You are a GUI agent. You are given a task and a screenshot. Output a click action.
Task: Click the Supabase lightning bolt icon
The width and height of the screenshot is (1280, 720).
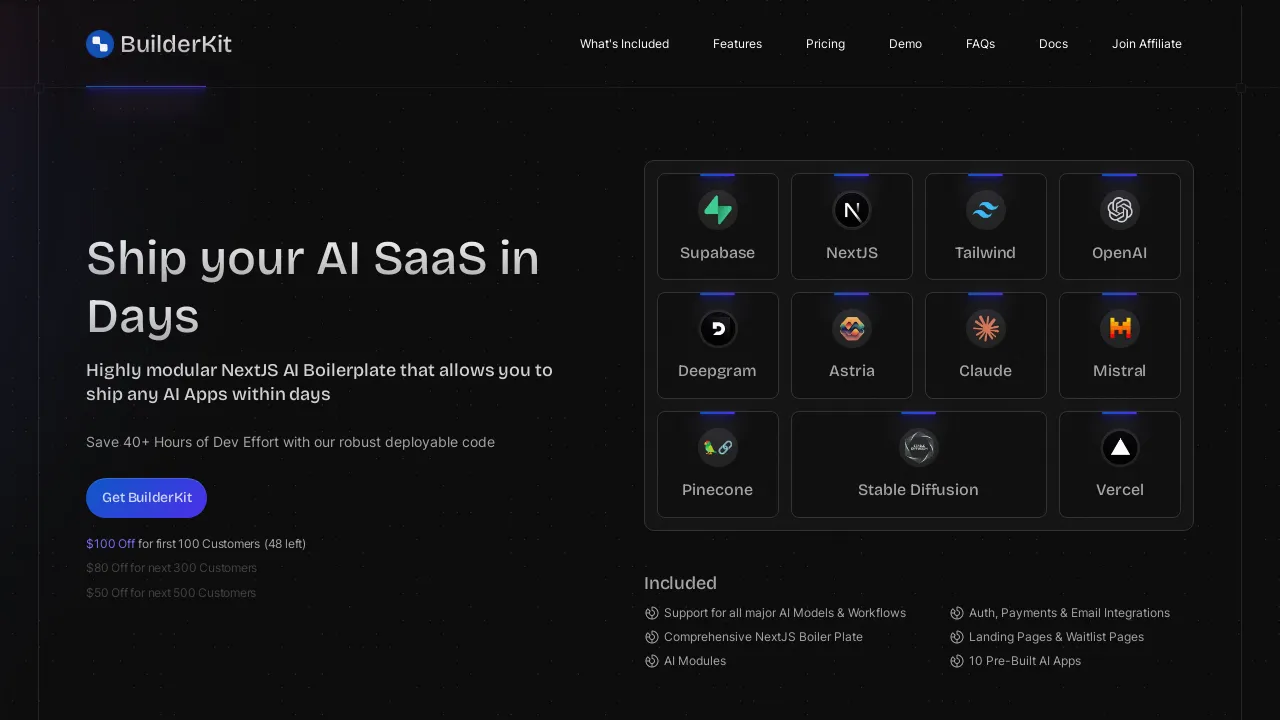(718, 210)
